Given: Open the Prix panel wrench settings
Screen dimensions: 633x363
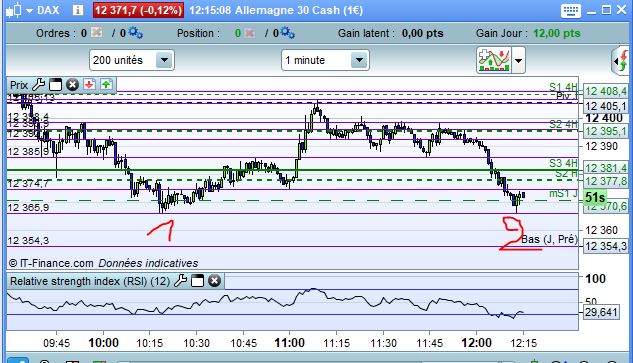Looking at the screenshot, I should 38,85.
